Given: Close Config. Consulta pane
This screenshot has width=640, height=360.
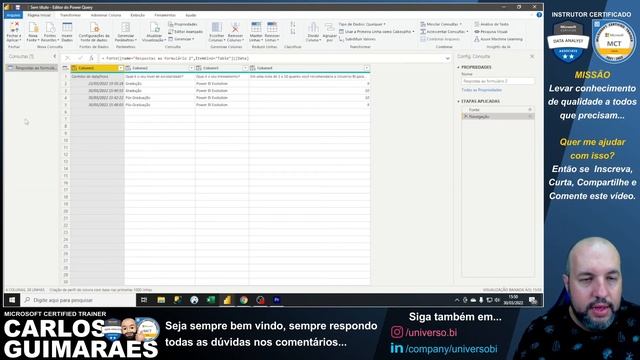Looking at the screenshot, I should (532, 56).
